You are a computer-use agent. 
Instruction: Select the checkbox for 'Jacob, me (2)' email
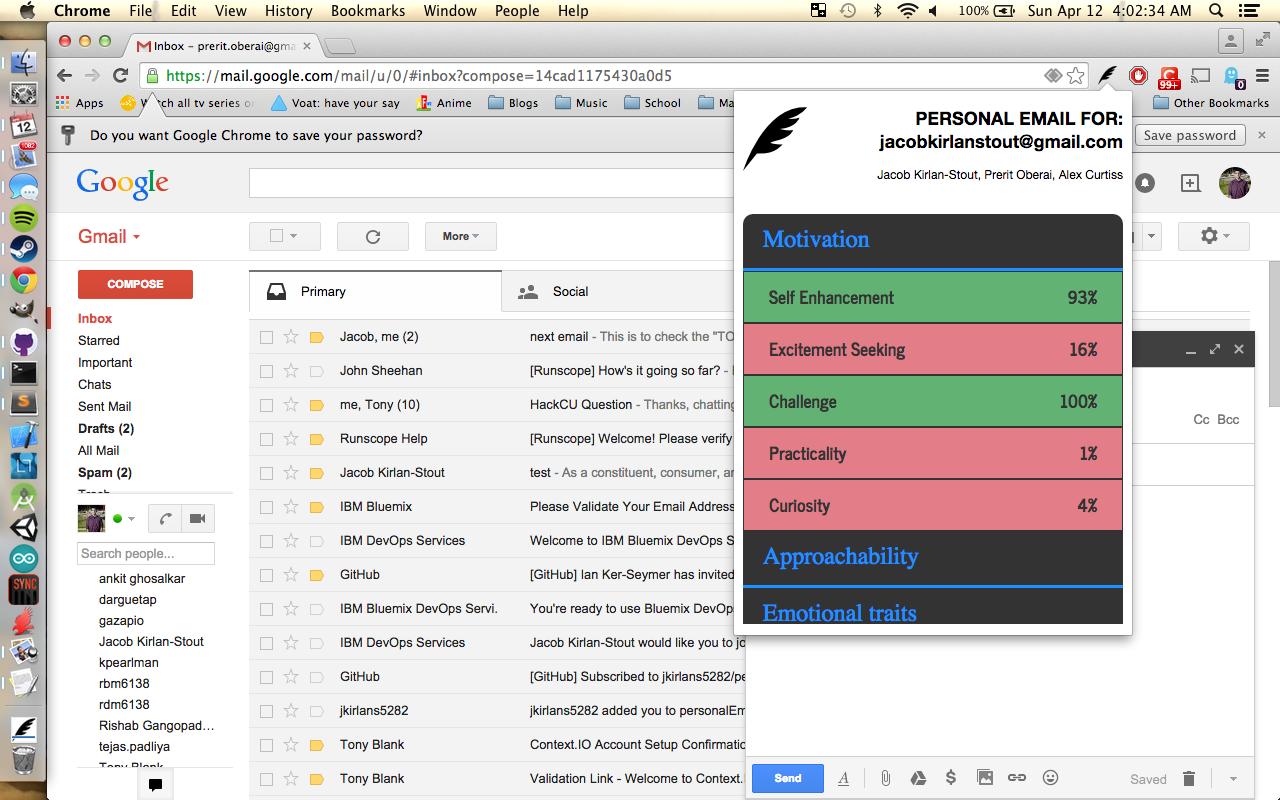click(266, 337)
